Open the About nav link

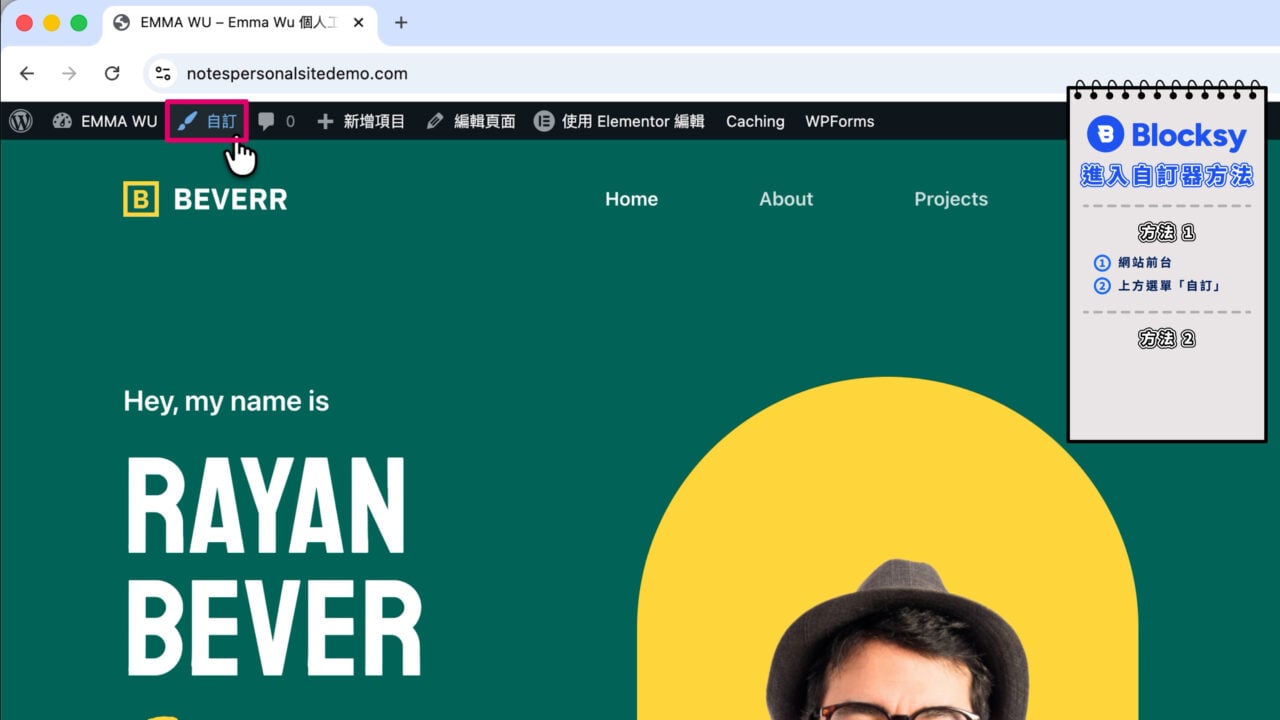pos(786,199)
